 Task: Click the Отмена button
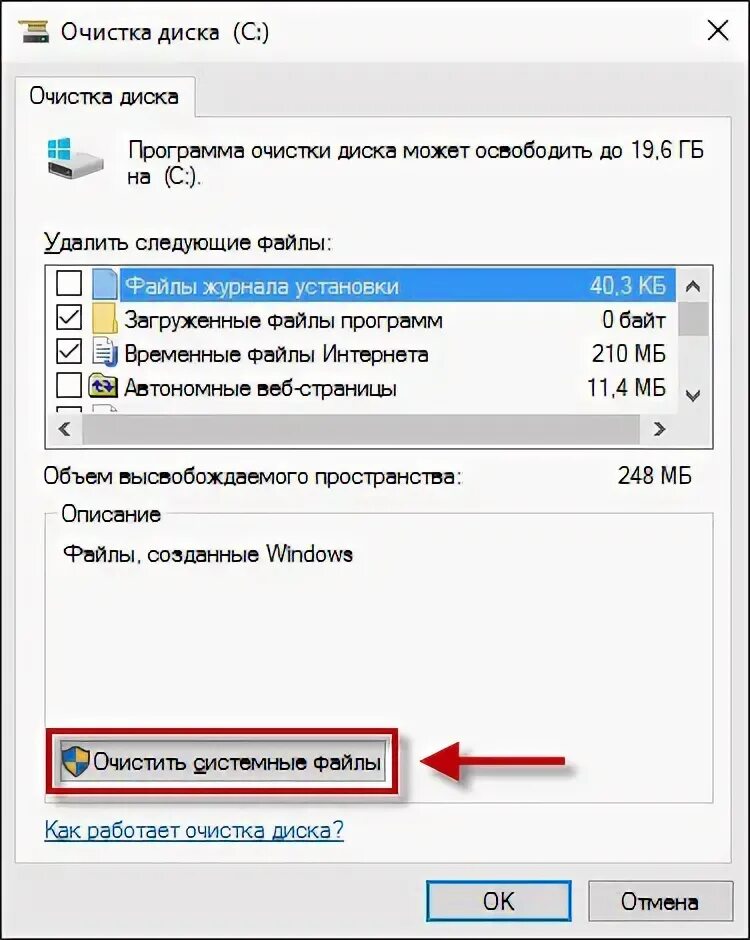[659, 901]
